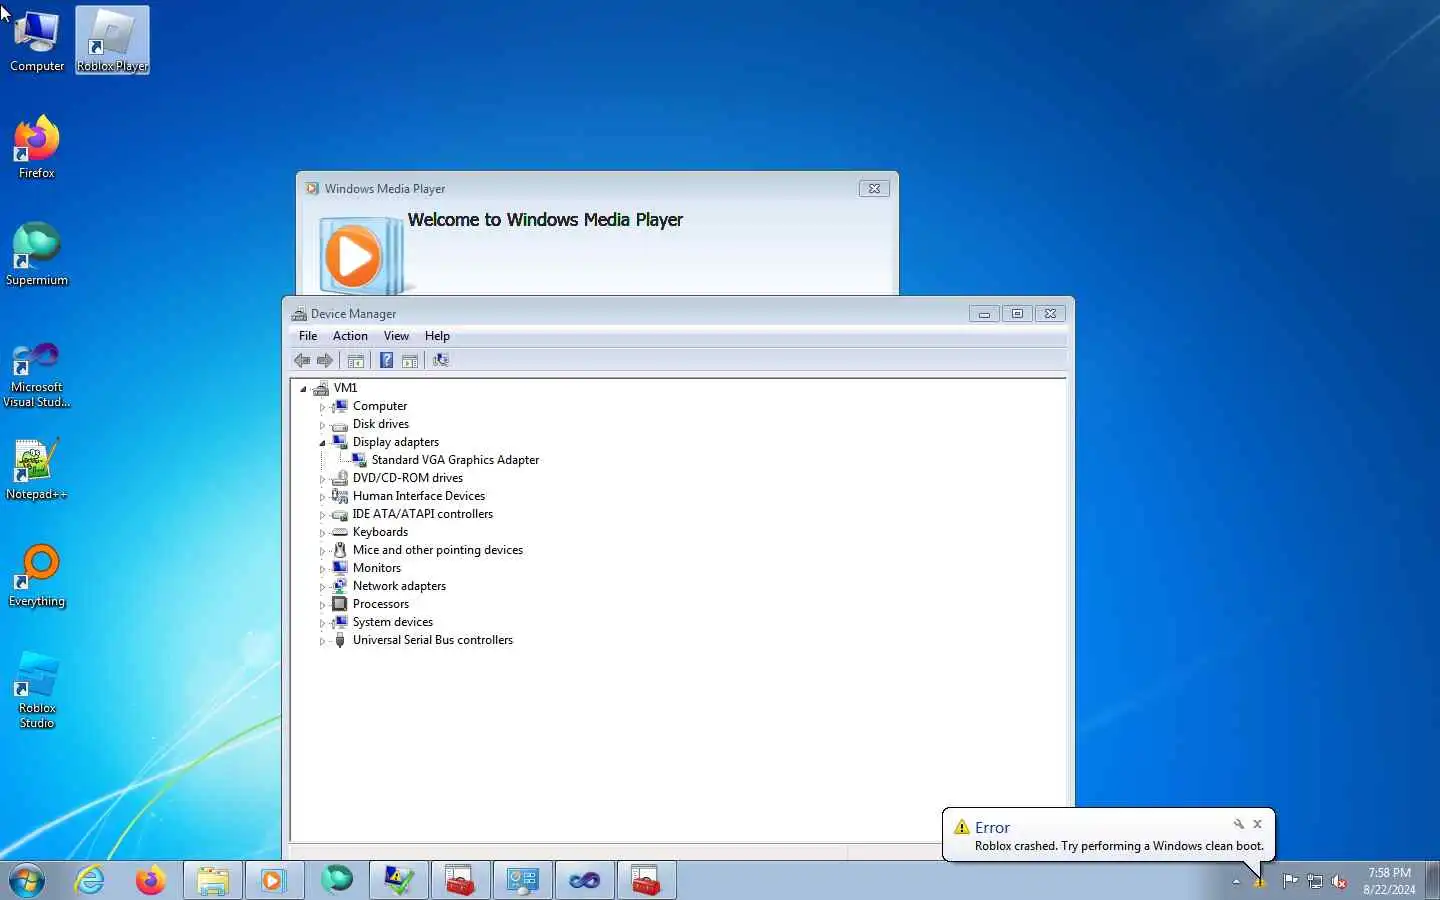Collapse the Display adapters node arrow
The image size is (1440, 900).
click(x=322, y=443)
